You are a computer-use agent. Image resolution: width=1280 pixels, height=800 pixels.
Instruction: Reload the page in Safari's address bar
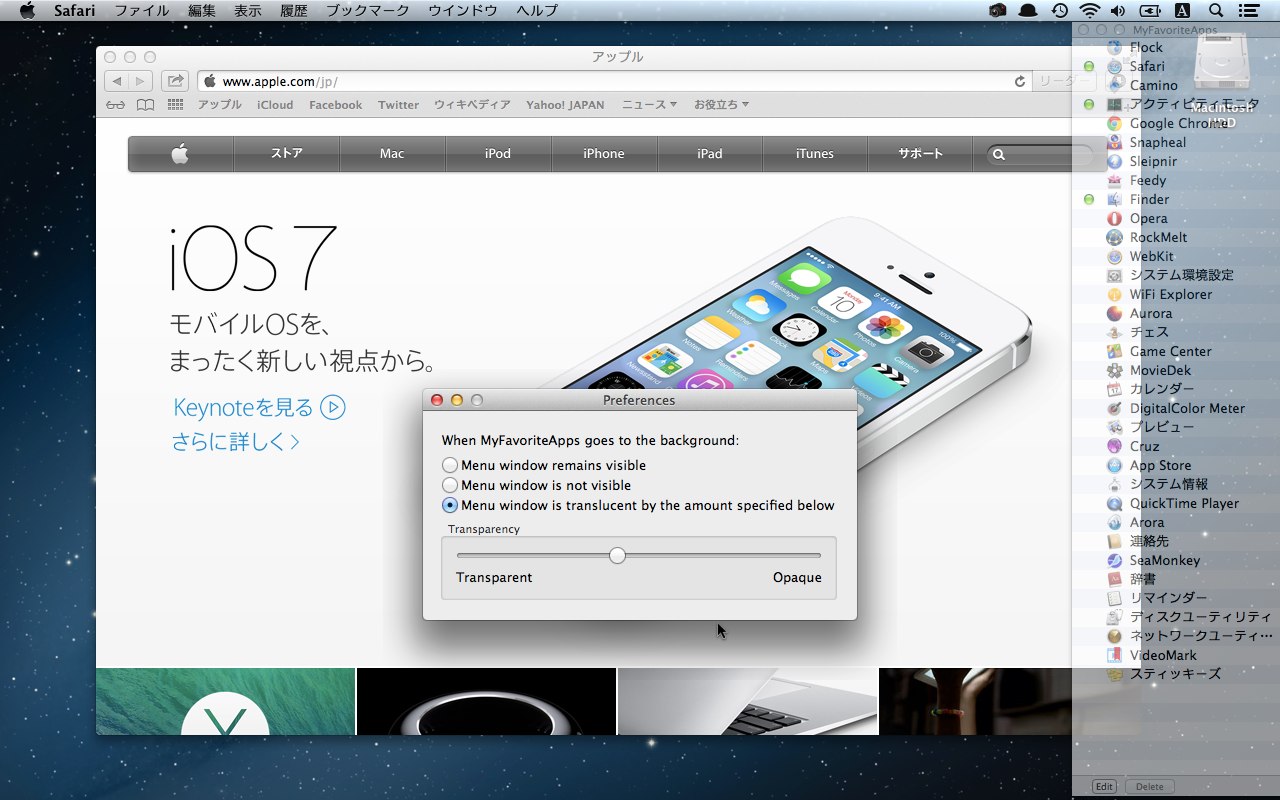click(1020, 81)
